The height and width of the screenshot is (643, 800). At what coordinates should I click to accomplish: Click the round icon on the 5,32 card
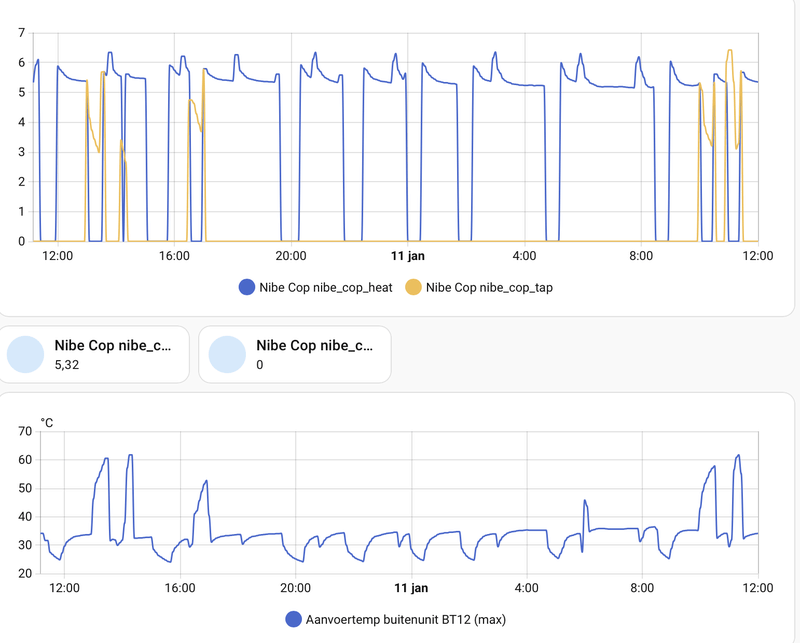[26, 354]
